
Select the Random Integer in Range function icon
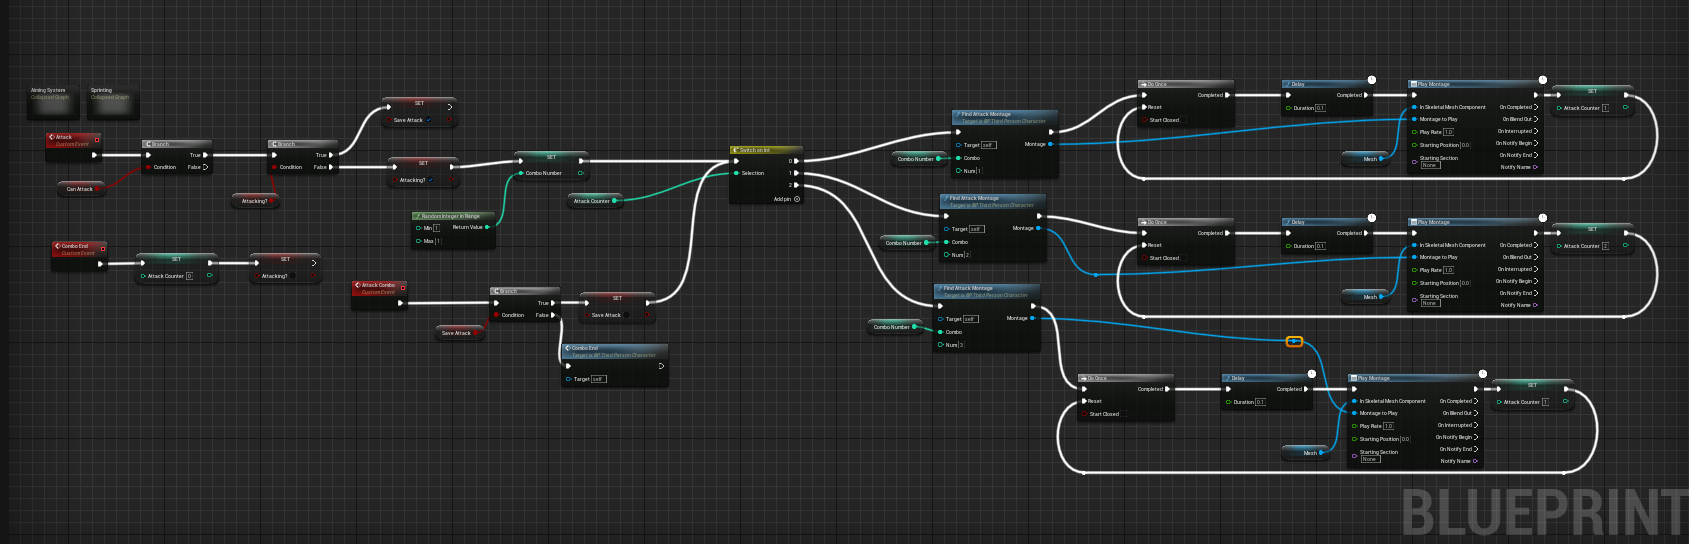pos(418,216)
